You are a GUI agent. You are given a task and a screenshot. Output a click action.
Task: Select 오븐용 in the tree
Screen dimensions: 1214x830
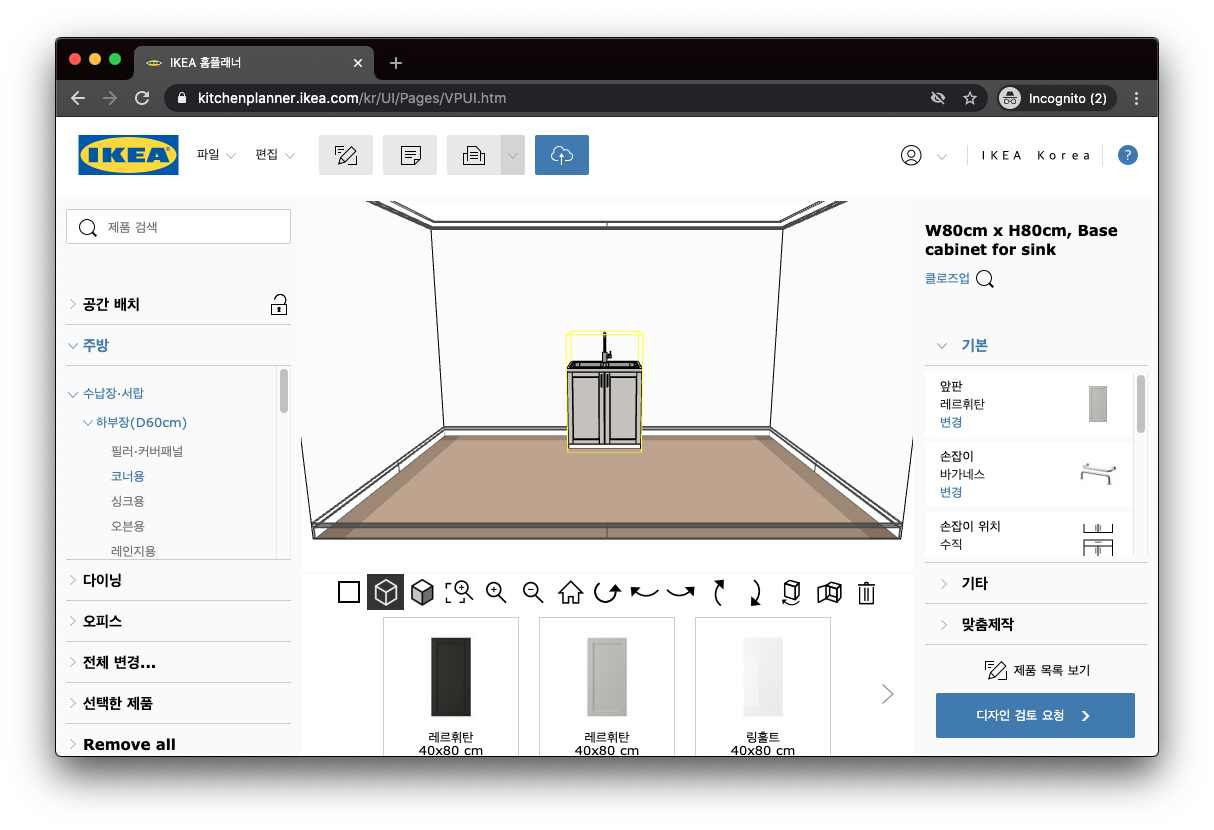coord(128,526)
